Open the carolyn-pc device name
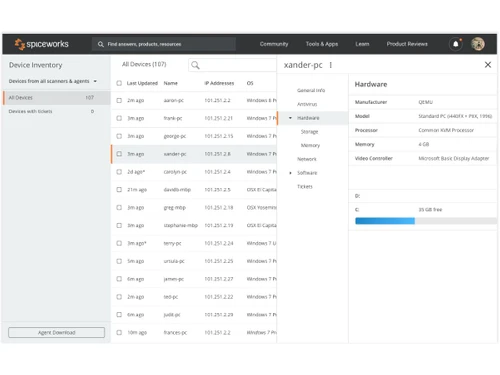The height and width of the screenshot is (375, 500). (x=175, y=172)
